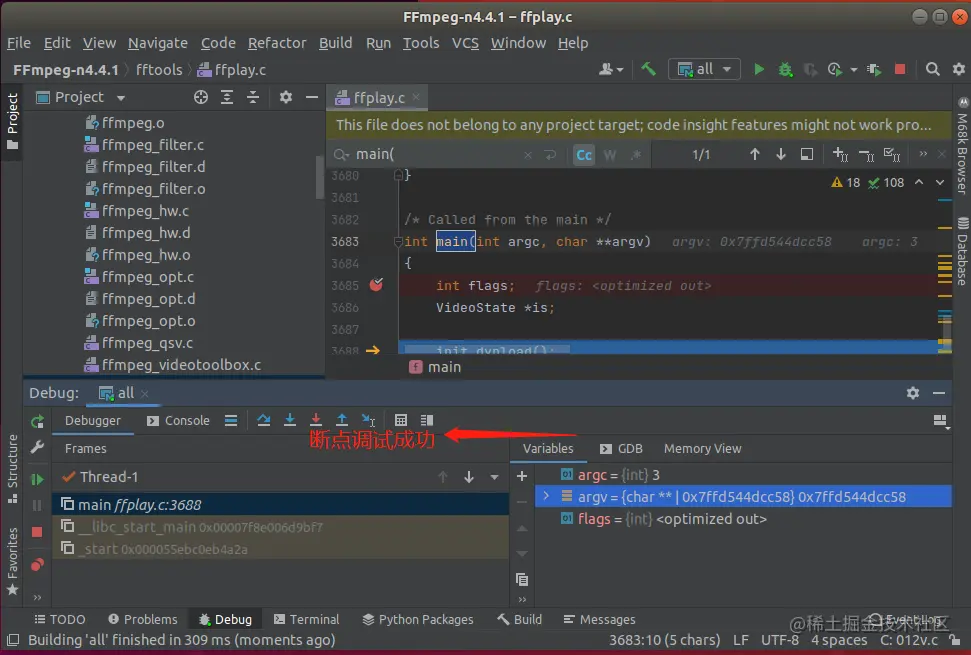
Task: Open Database side tool window
Action: pos(962,251)
